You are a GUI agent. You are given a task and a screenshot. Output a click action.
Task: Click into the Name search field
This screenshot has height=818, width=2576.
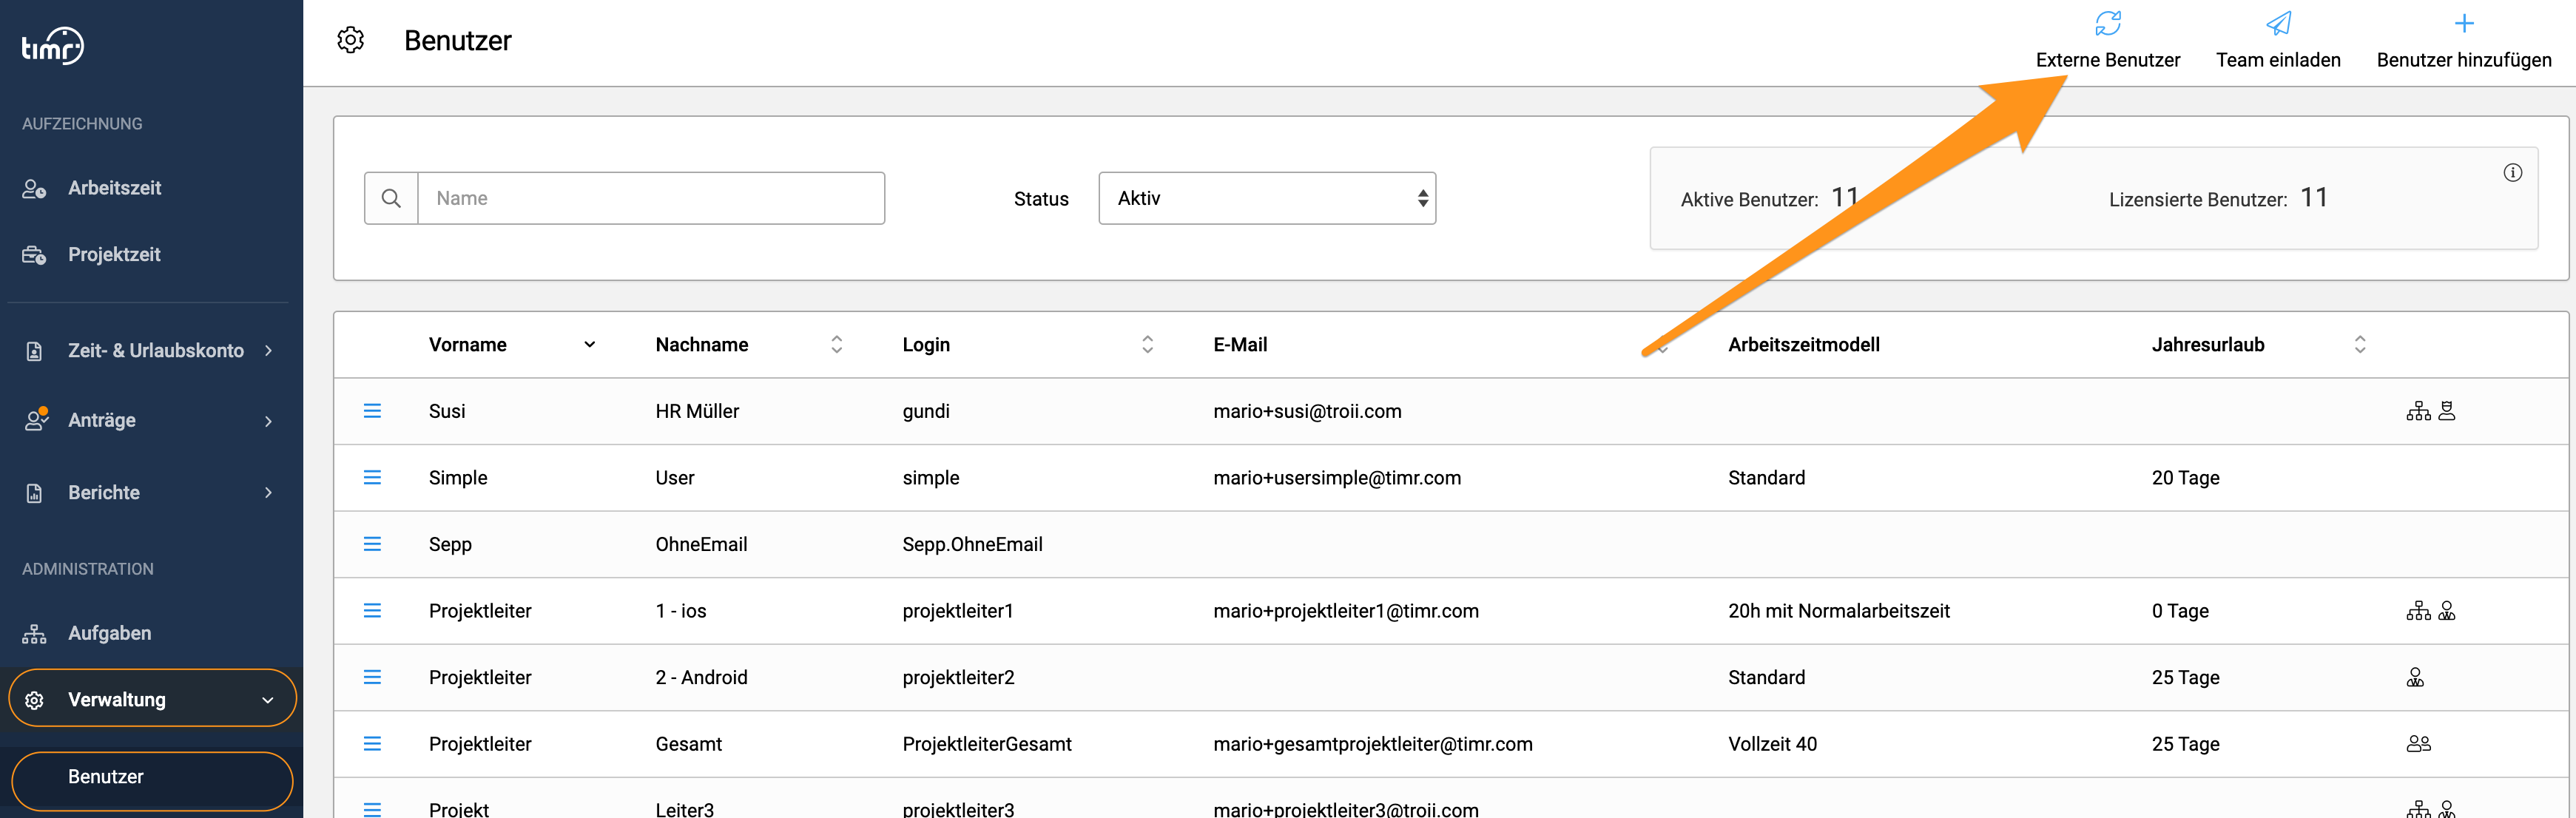pos(651,198)
